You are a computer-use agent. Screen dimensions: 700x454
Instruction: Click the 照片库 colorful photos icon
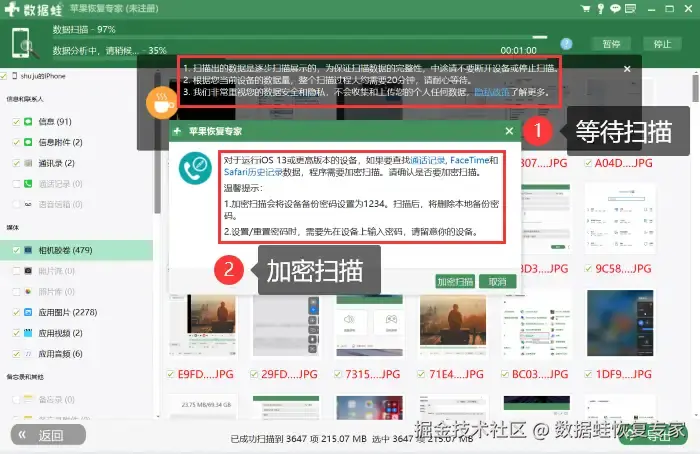[28, 292]
